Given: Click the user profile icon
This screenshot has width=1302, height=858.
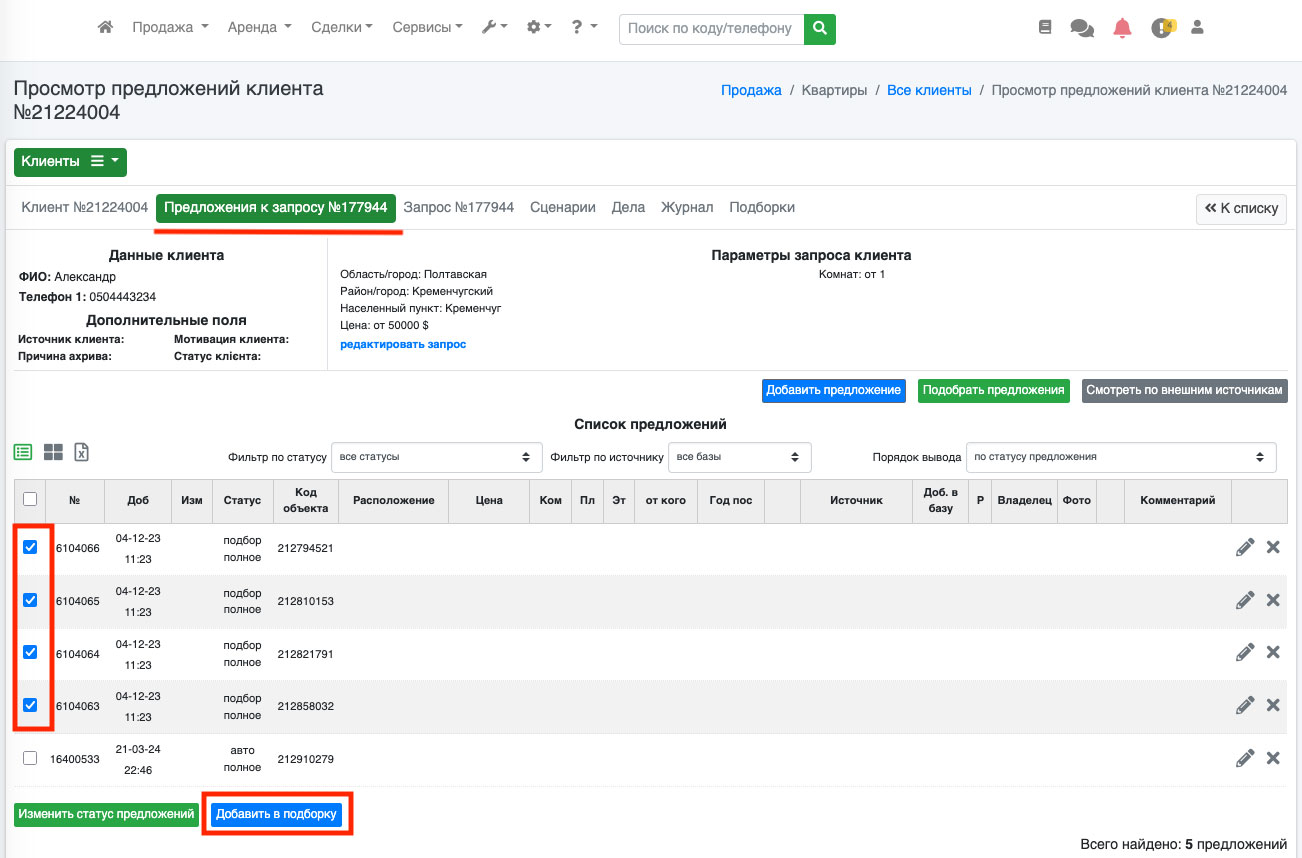Looking at the screenshot, I should (x=1197, y=28).
